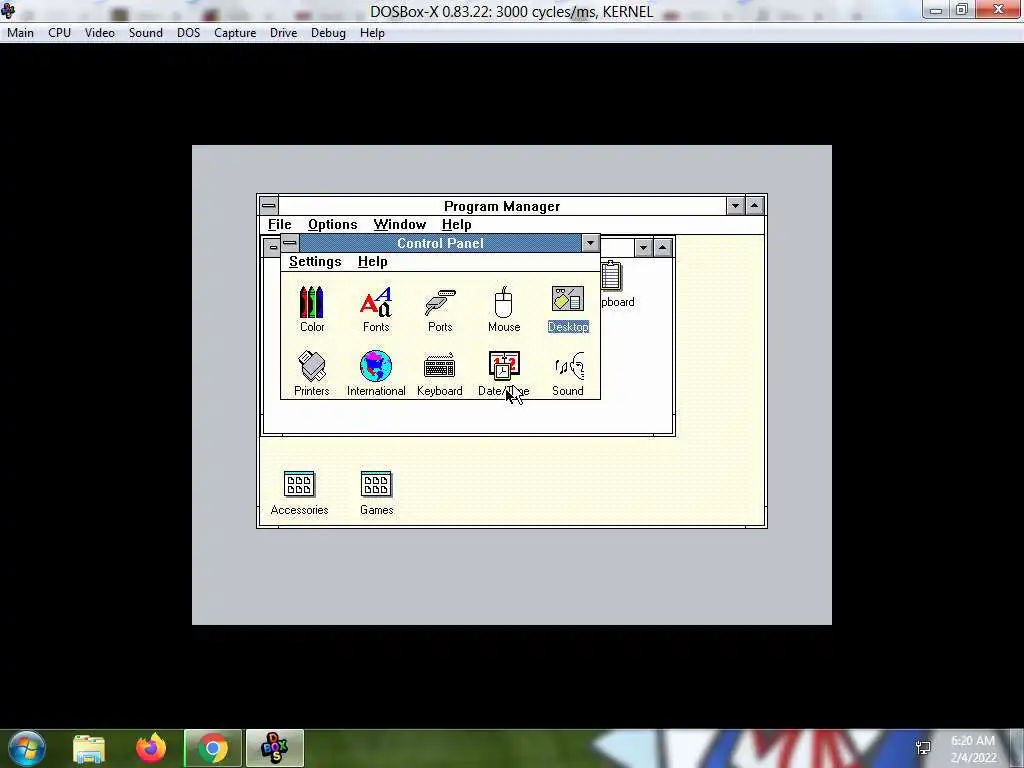
Task: Open the Program Manager system menu box
Action: [x=268, y=206]
